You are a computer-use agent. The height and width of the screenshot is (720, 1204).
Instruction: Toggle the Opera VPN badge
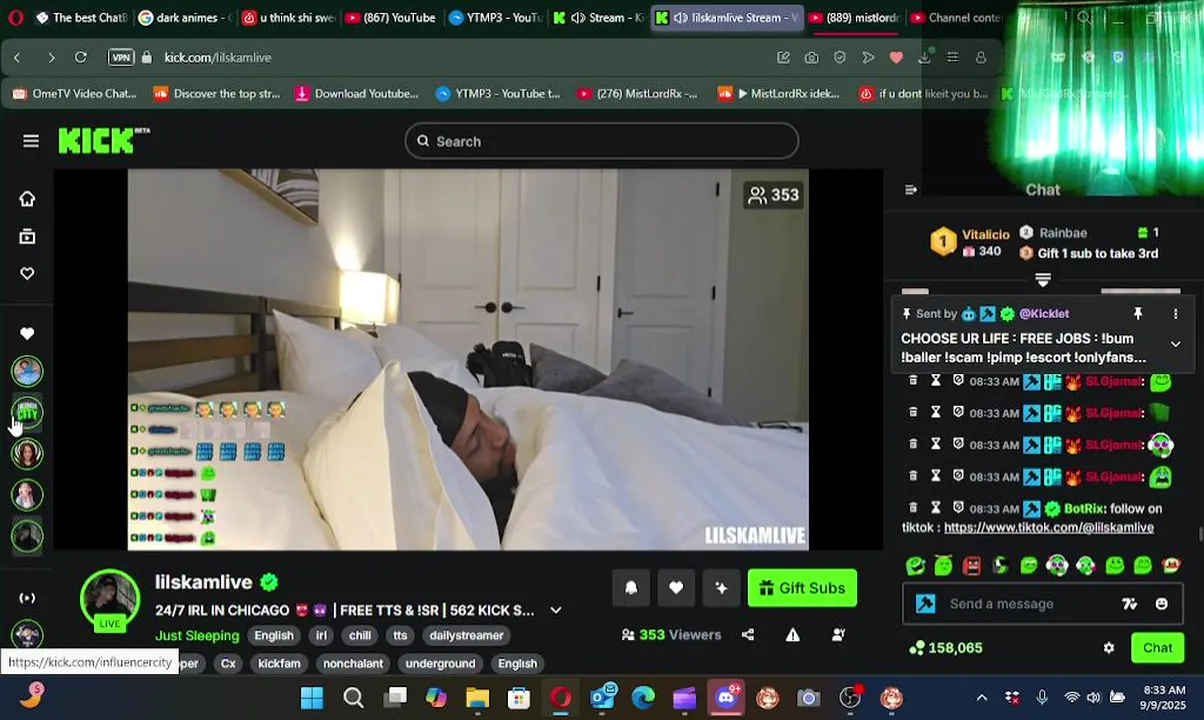(x=121, y=58)
